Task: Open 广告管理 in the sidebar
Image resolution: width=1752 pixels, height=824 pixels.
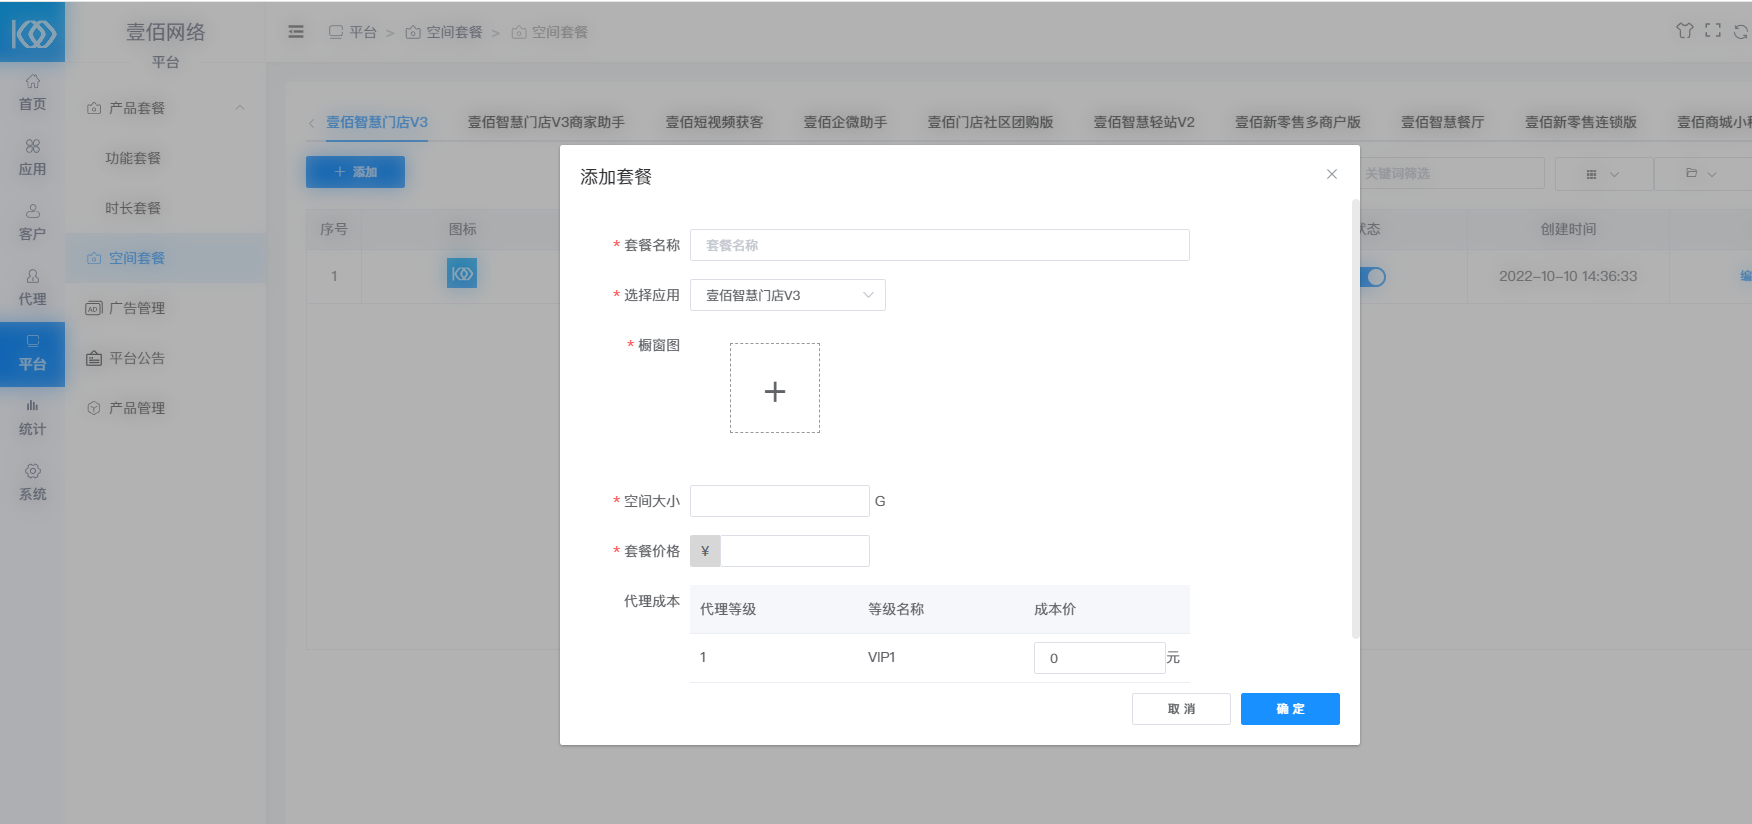Action: [x=137, y=308]
